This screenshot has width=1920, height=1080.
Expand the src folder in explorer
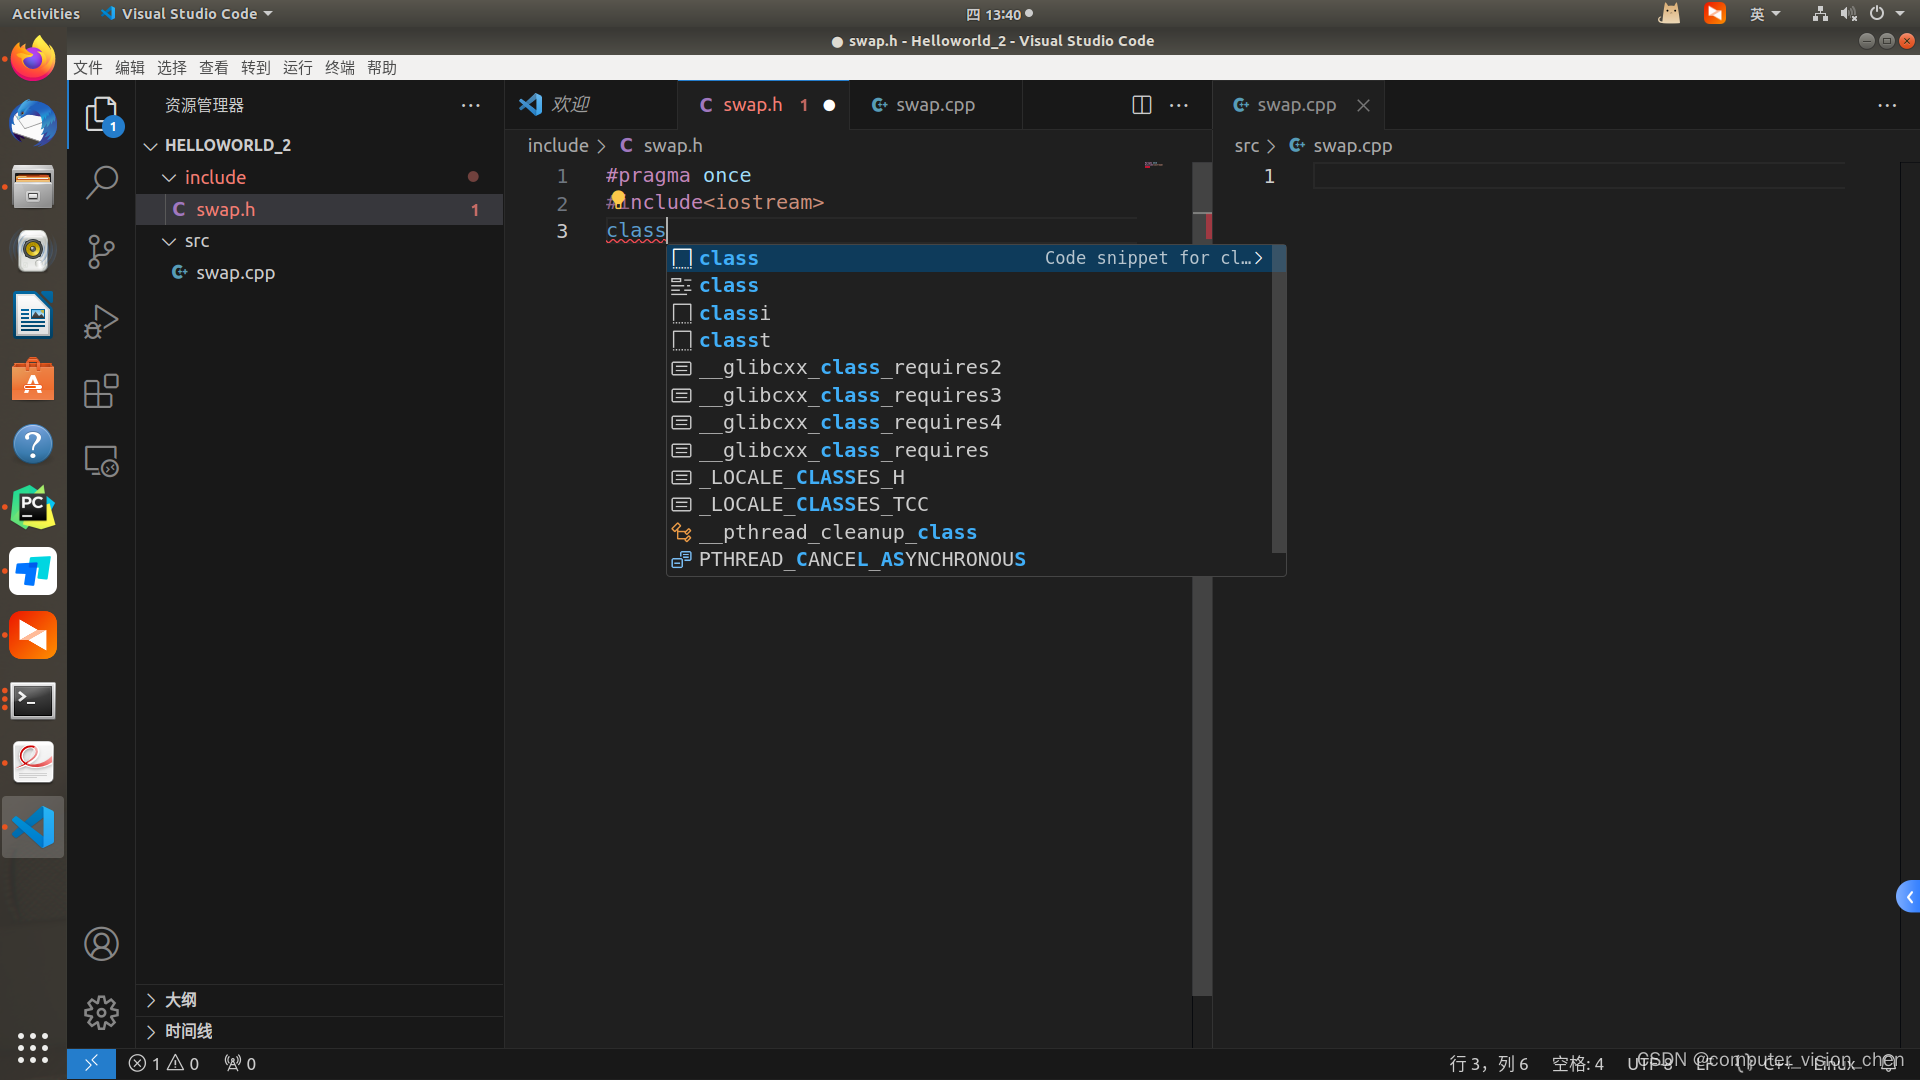point(195,240)
